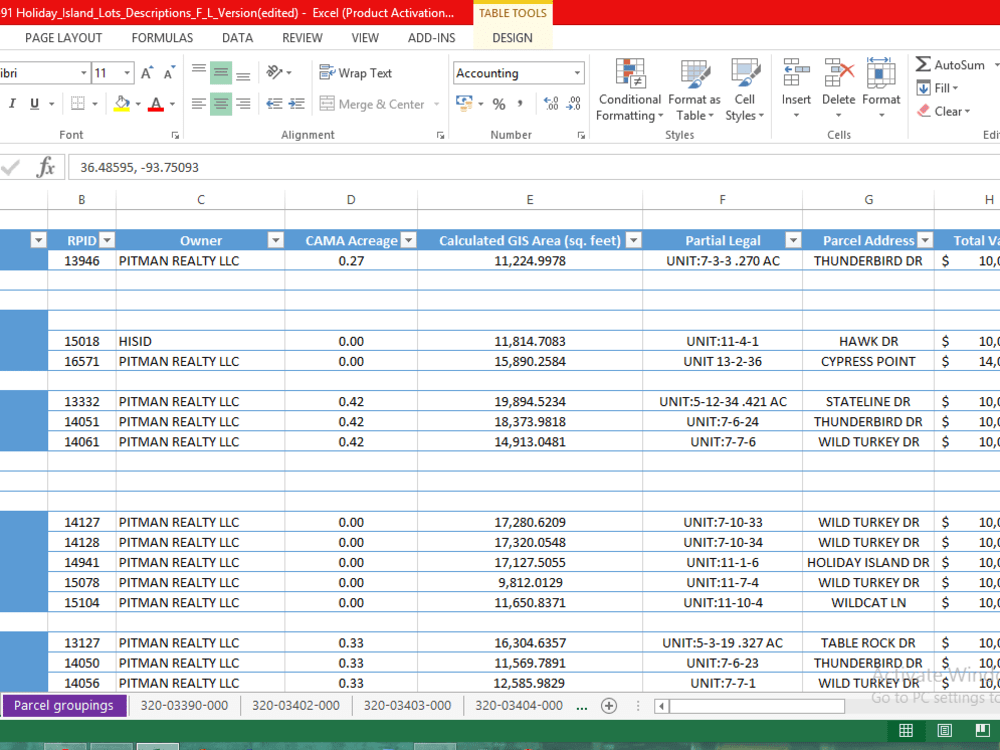Apply comma style
Image resolution: width=1000 pixels, height=750 pixels.
tap(520, 104)
